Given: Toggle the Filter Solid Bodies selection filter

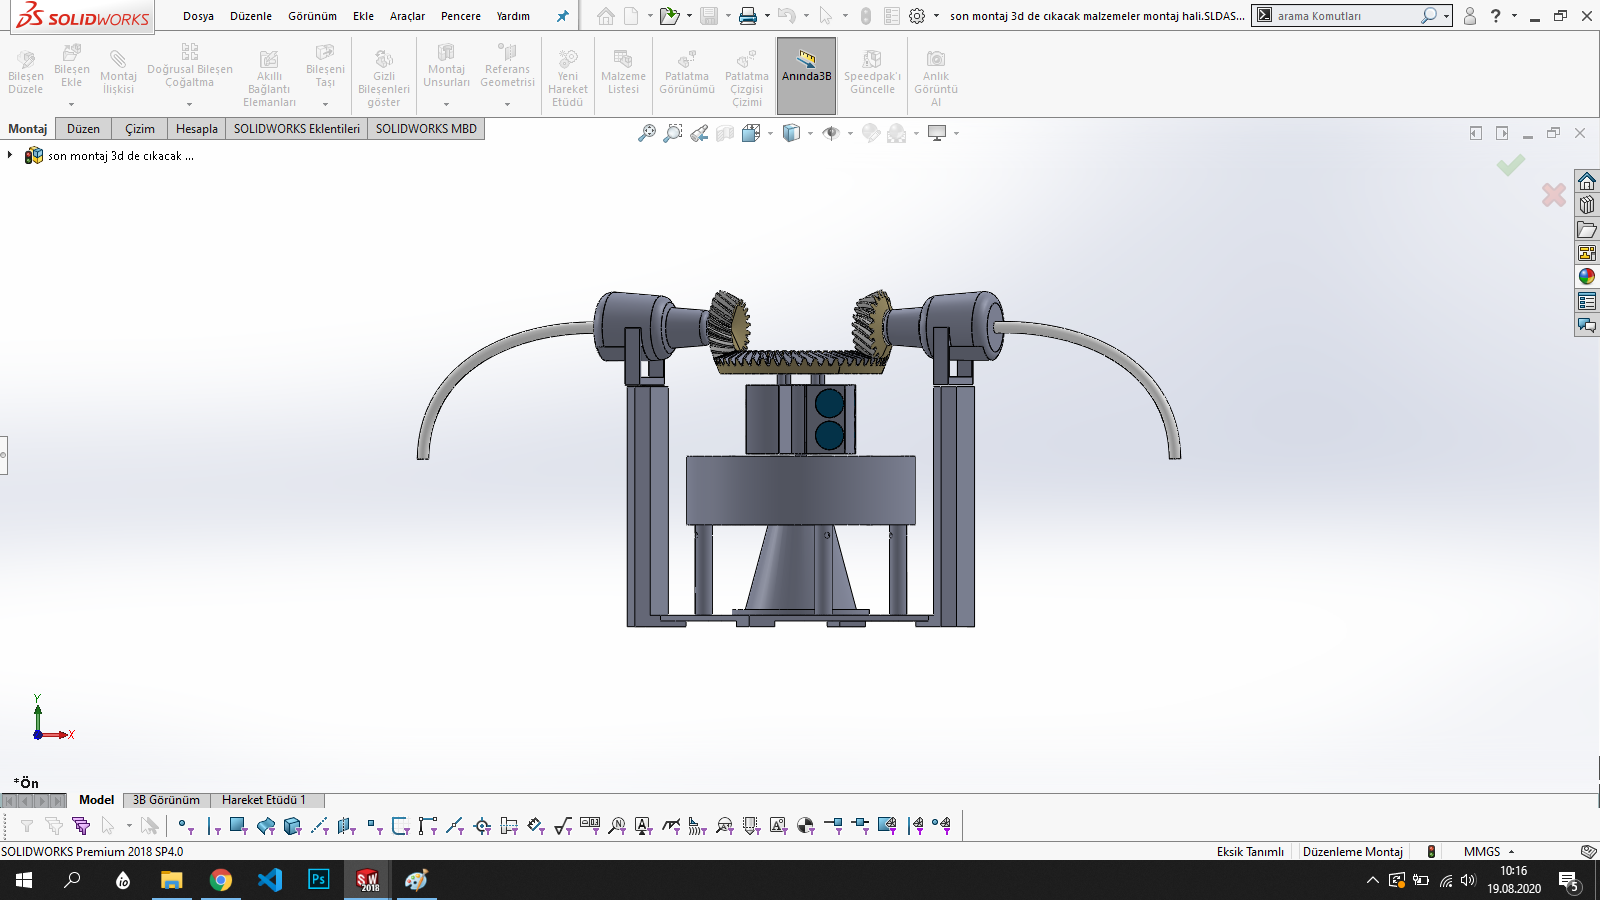Looking at the screenshot, I should click(292, 826).
